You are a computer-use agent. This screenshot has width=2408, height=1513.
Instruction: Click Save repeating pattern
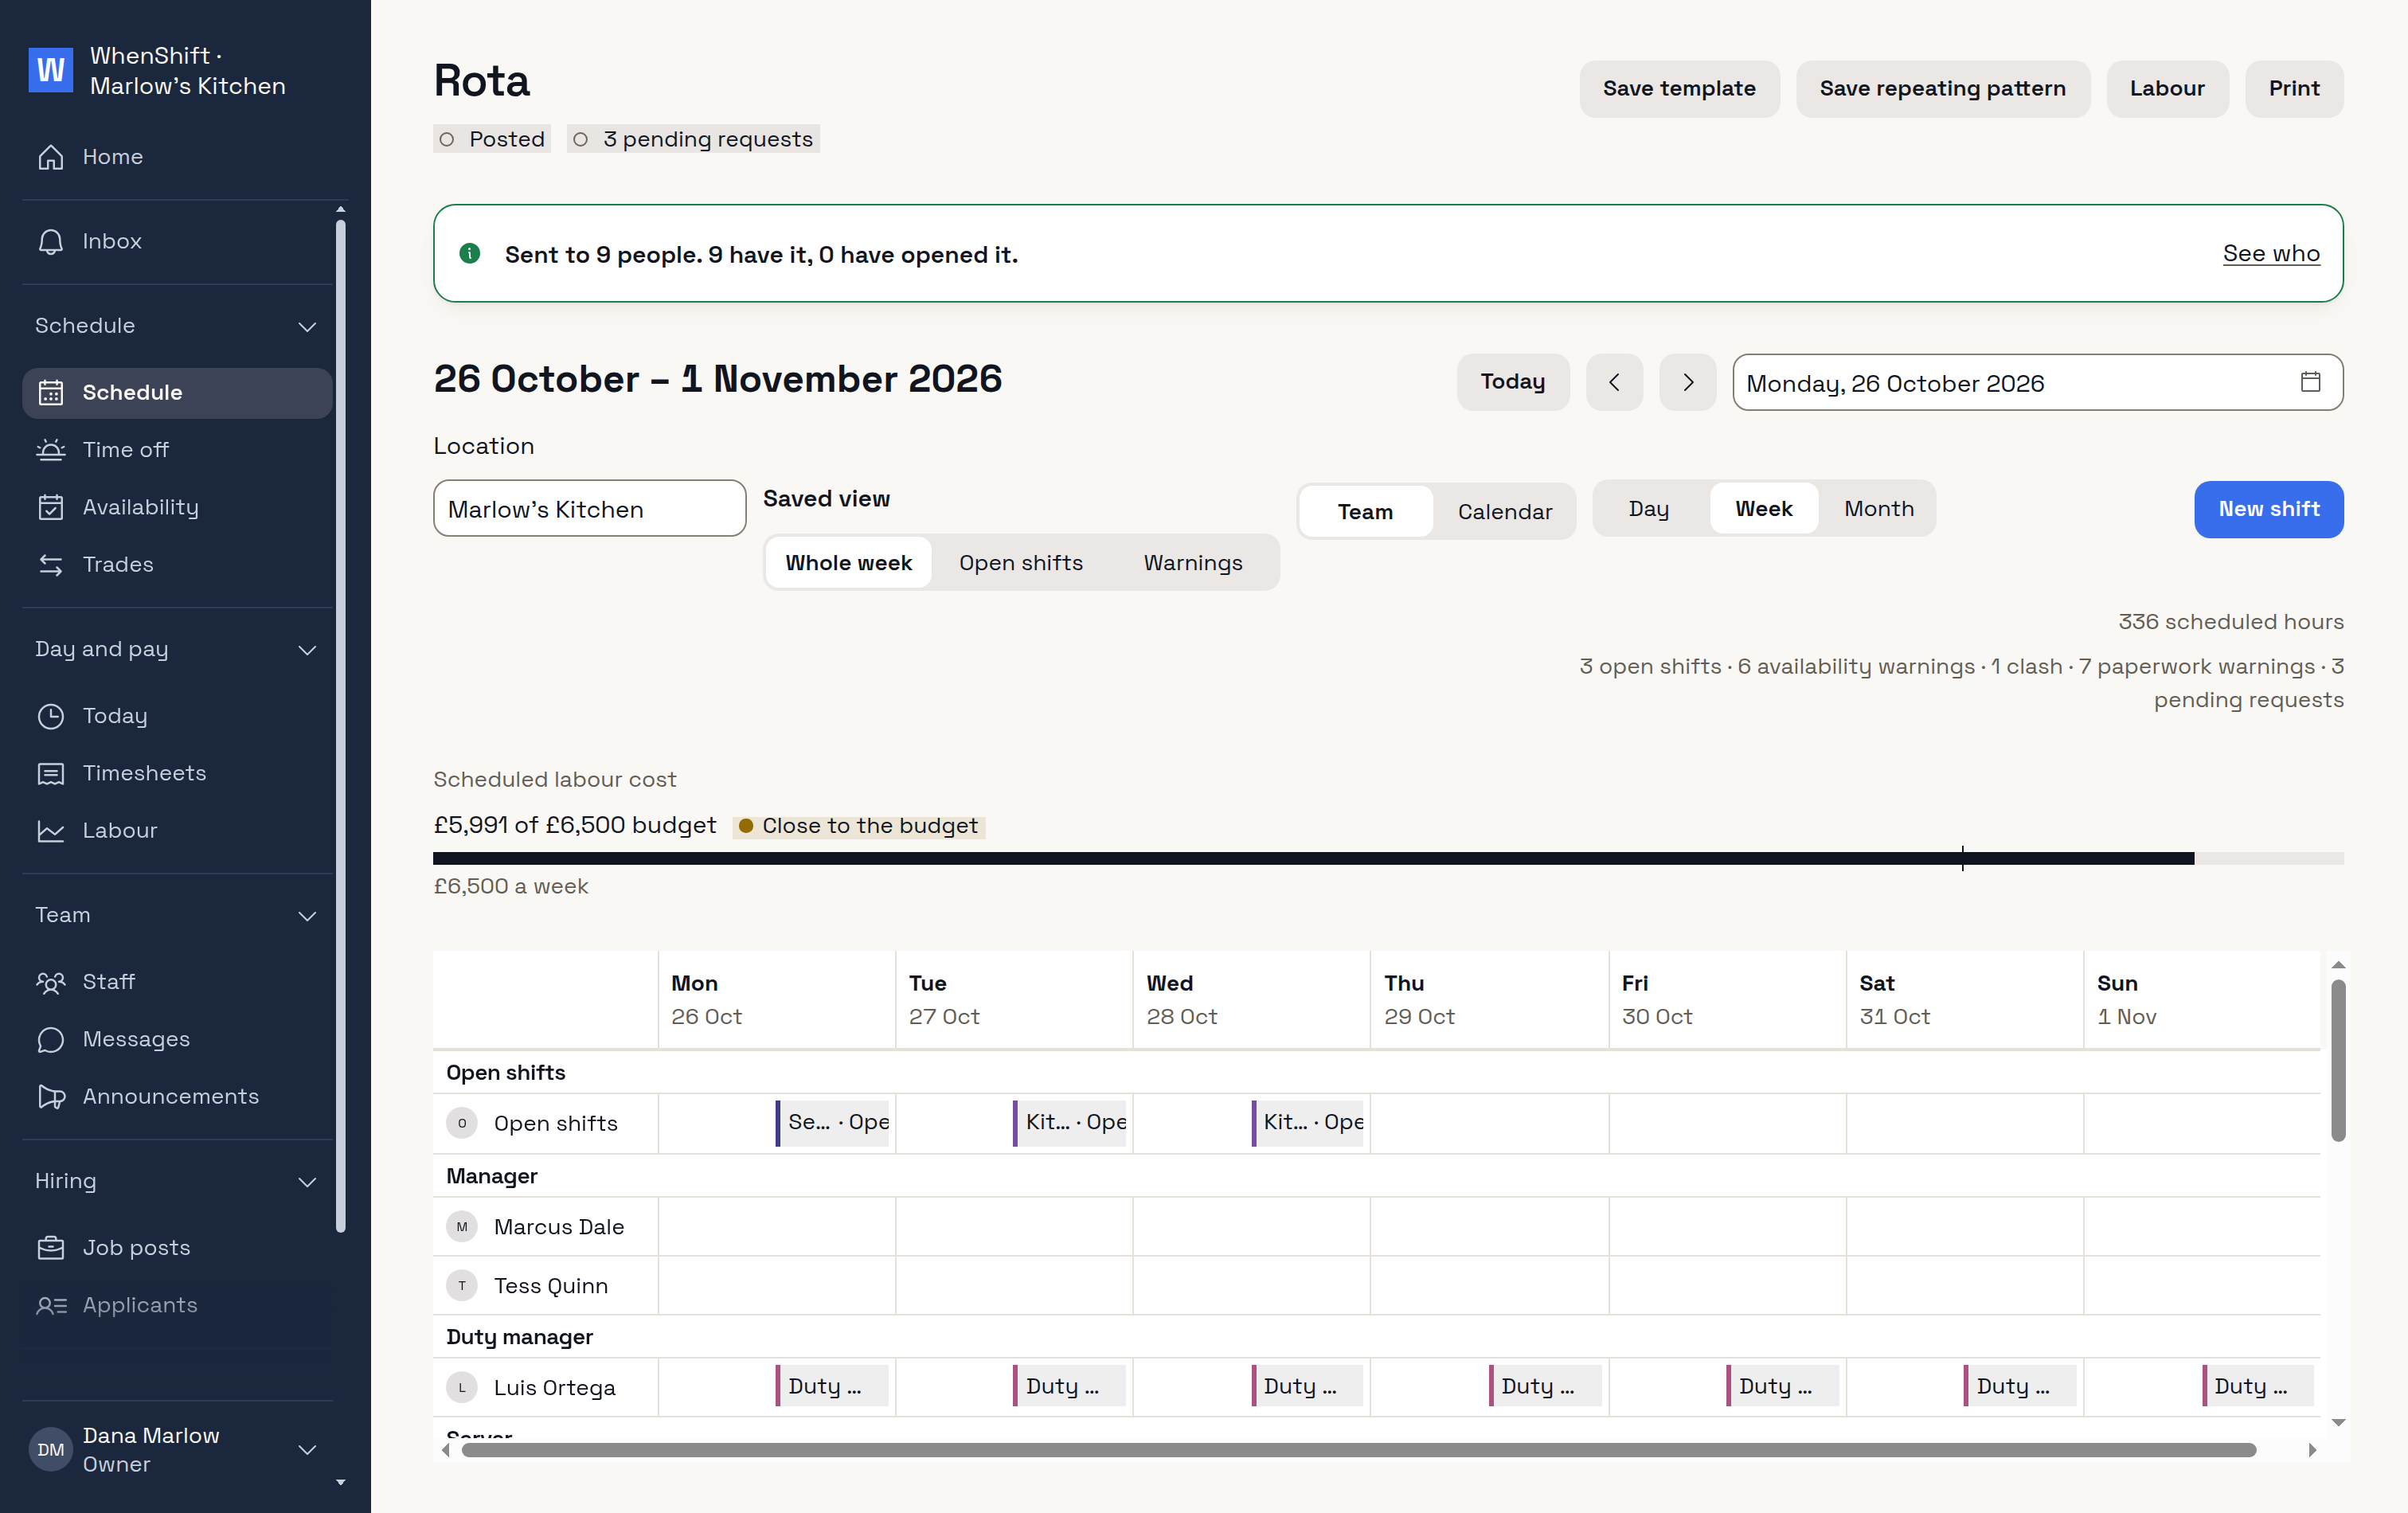pyautogui.click(x=1942, y=89)
